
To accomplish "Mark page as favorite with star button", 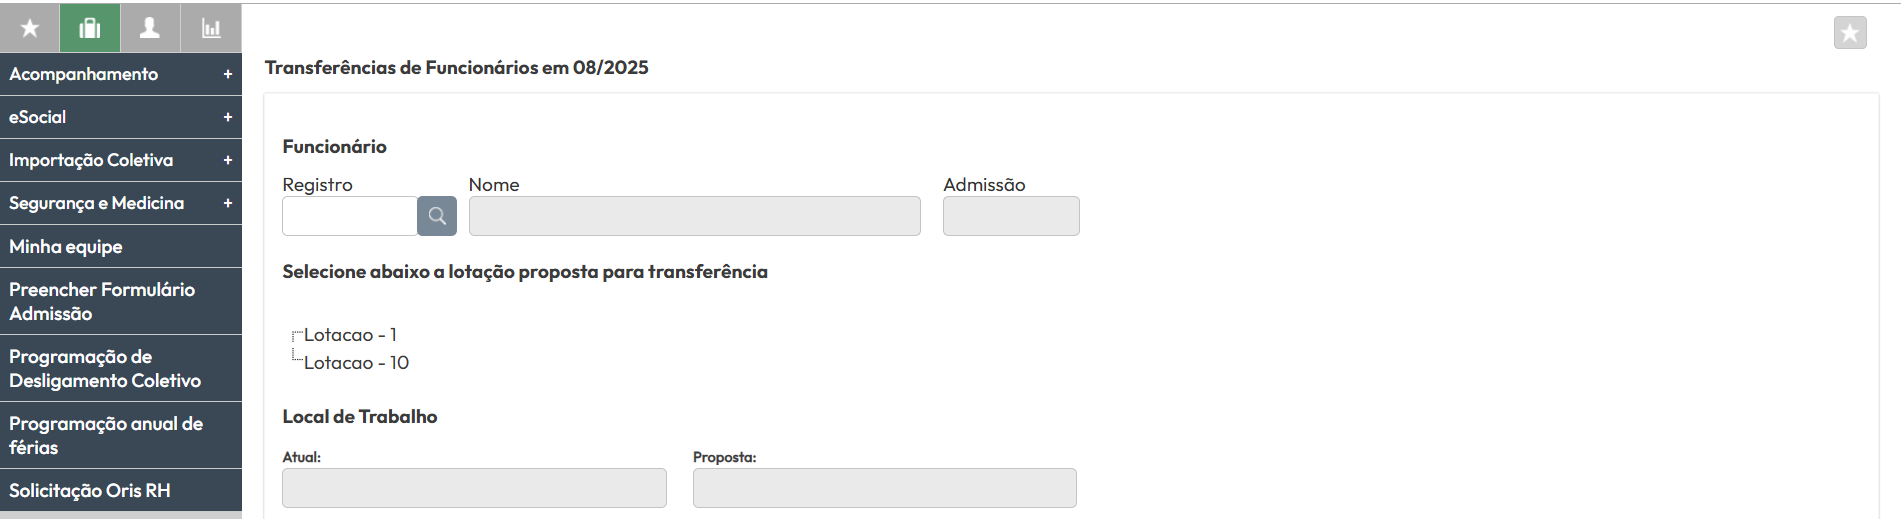I will pyautogui.click(x=1850, y=33).
